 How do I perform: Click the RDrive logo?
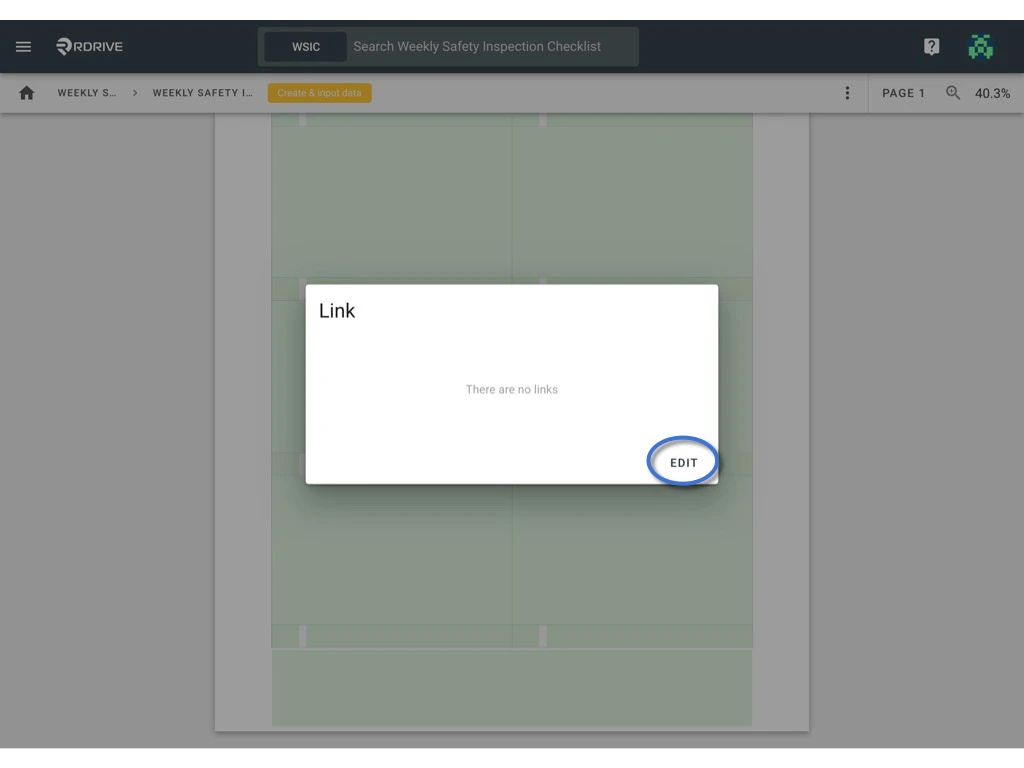89,46
